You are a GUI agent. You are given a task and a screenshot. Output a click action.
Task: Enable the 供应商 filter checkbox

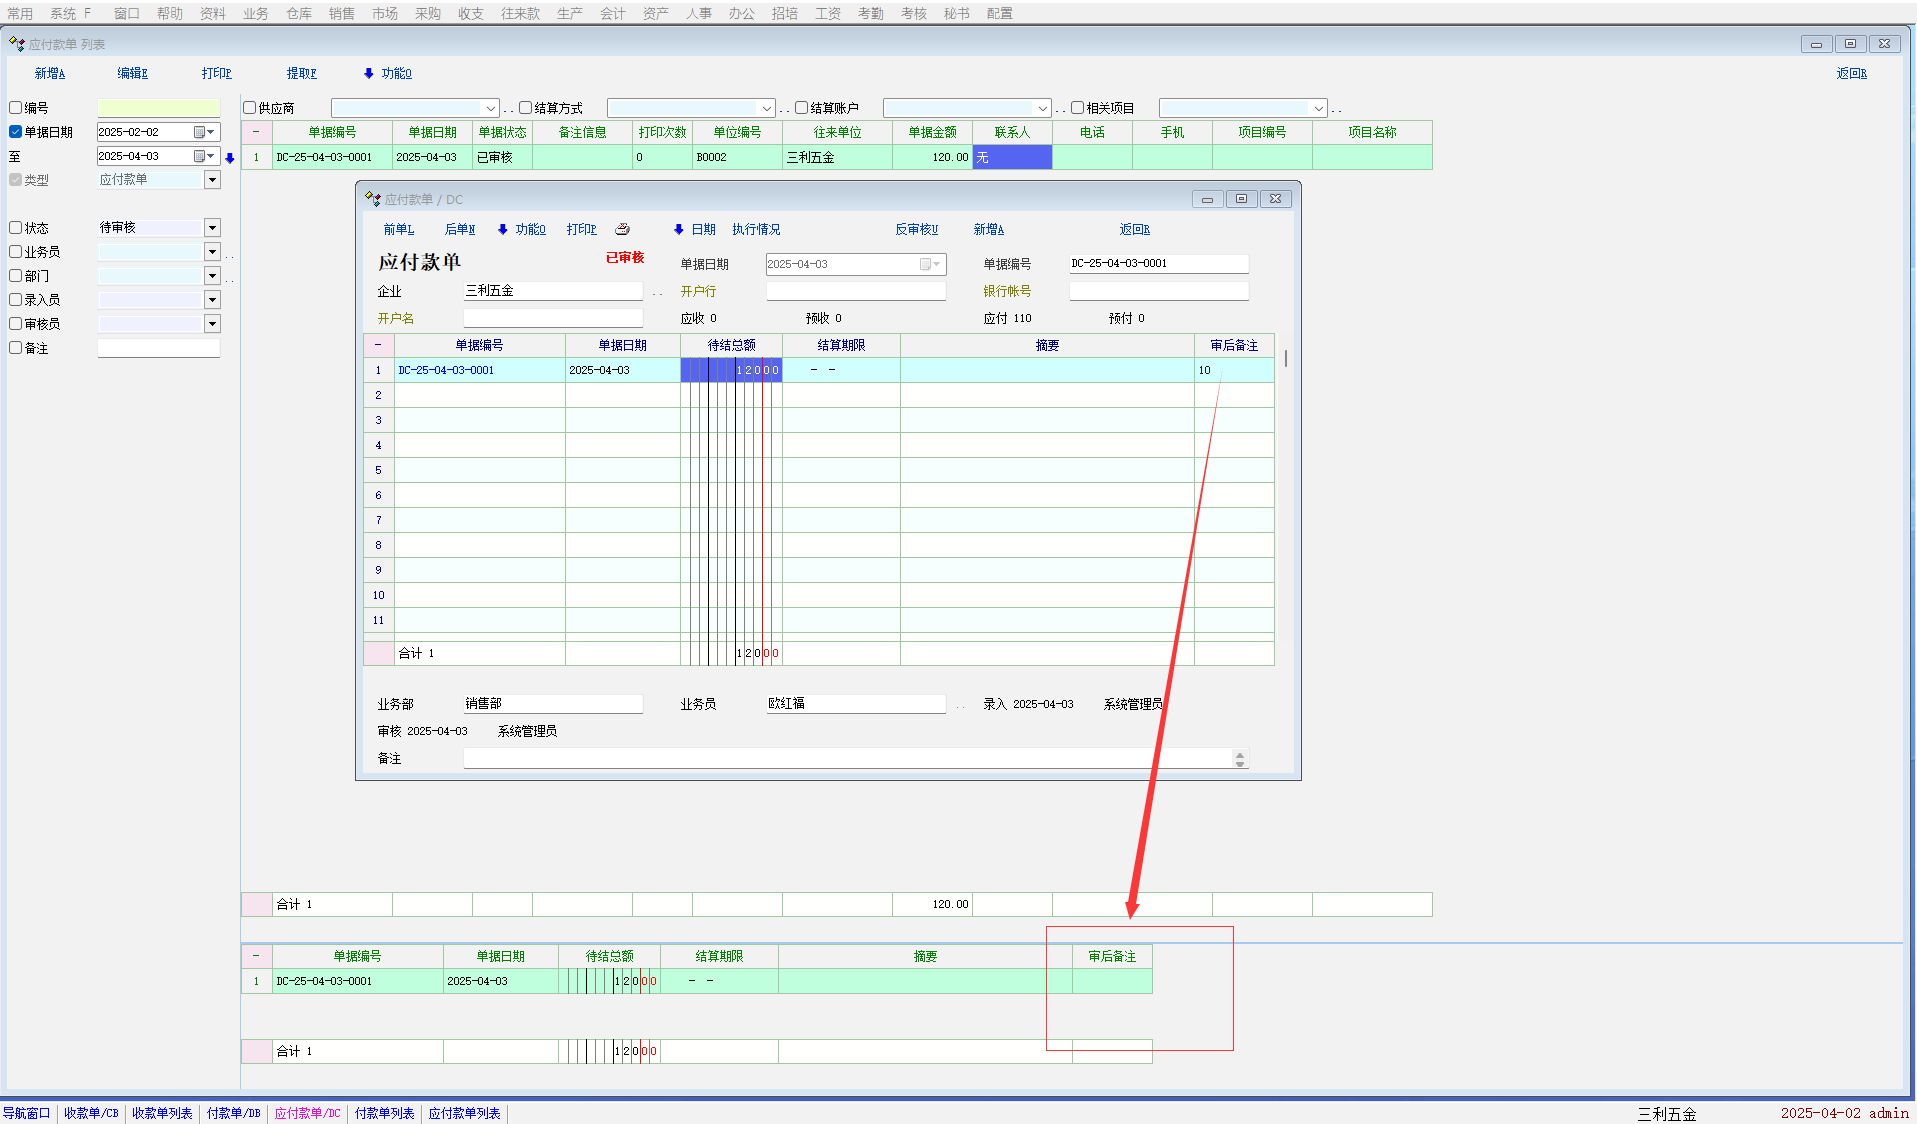point(250,108)
